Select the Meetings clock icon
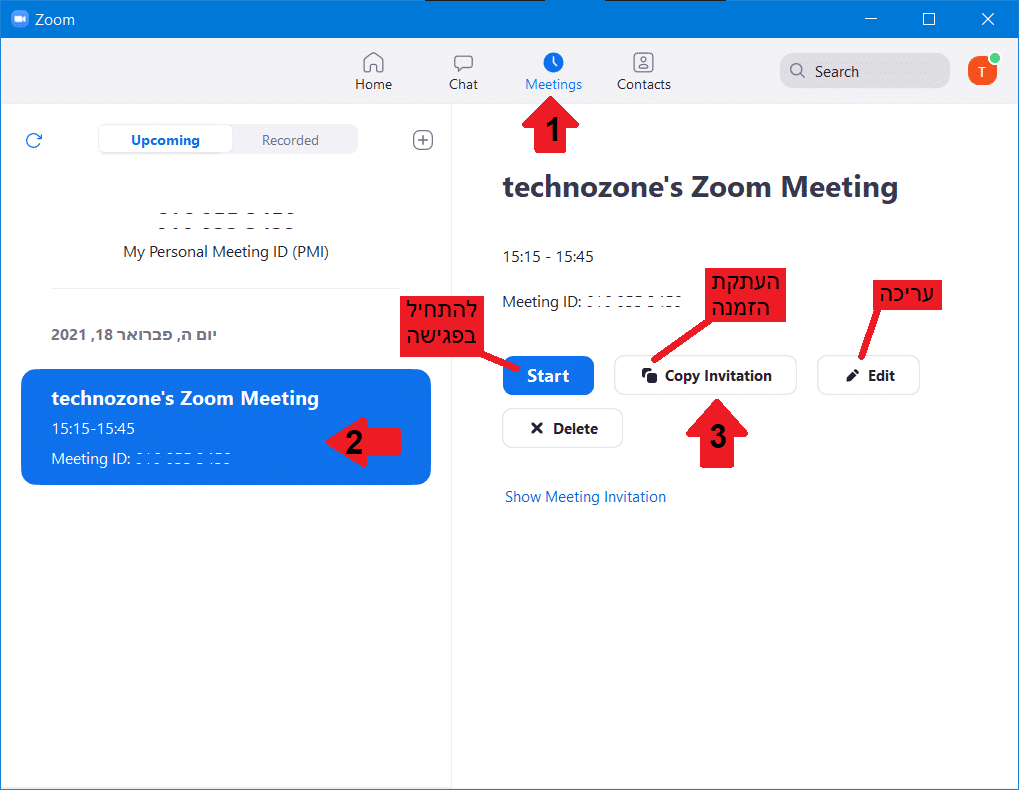1019x790 pixels. (x=553, y=63)
